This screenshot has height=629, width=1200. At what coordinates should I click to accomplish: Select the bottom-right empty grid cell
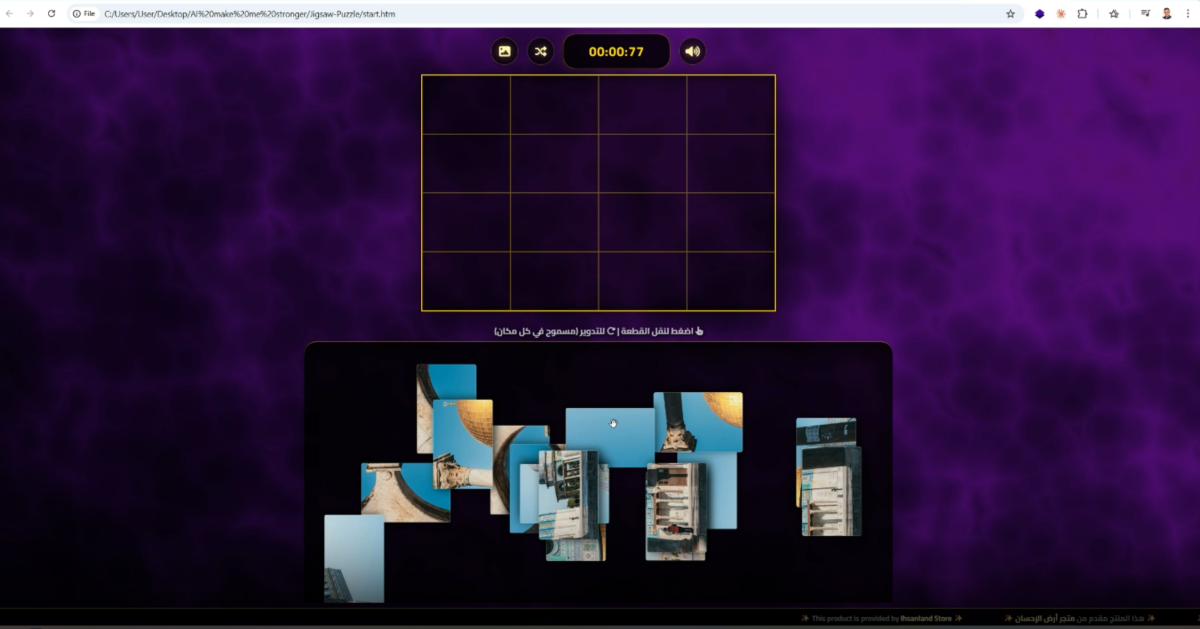click(731, 281)
